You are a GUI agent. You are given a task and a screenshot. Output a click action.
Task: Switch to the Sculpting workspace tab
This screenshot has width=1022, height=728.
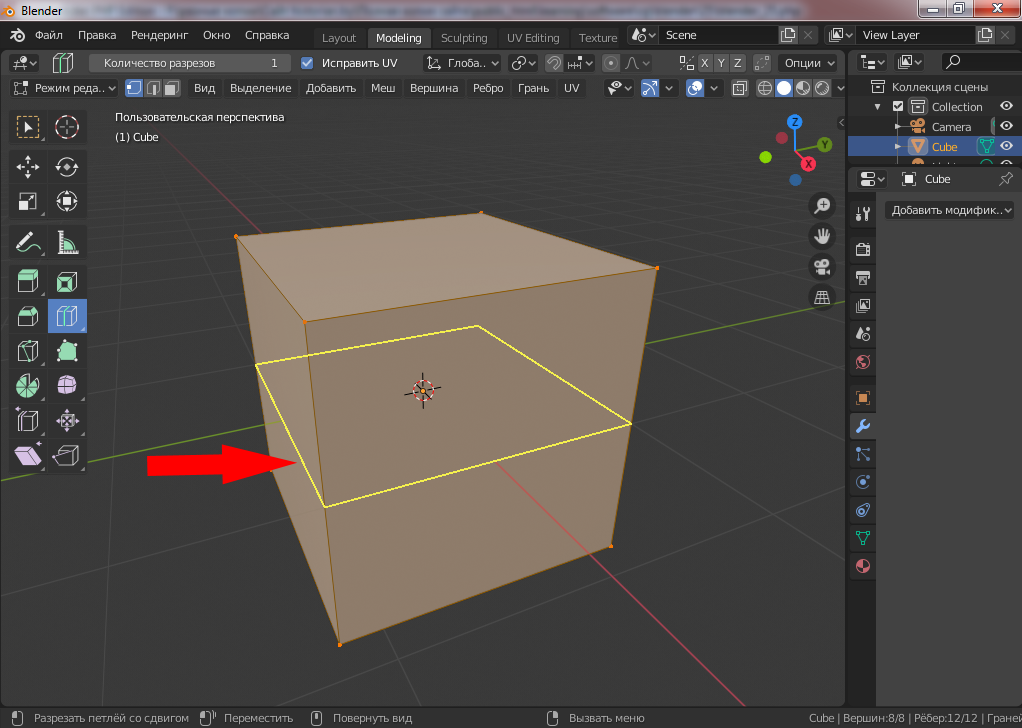coord(464,38)
